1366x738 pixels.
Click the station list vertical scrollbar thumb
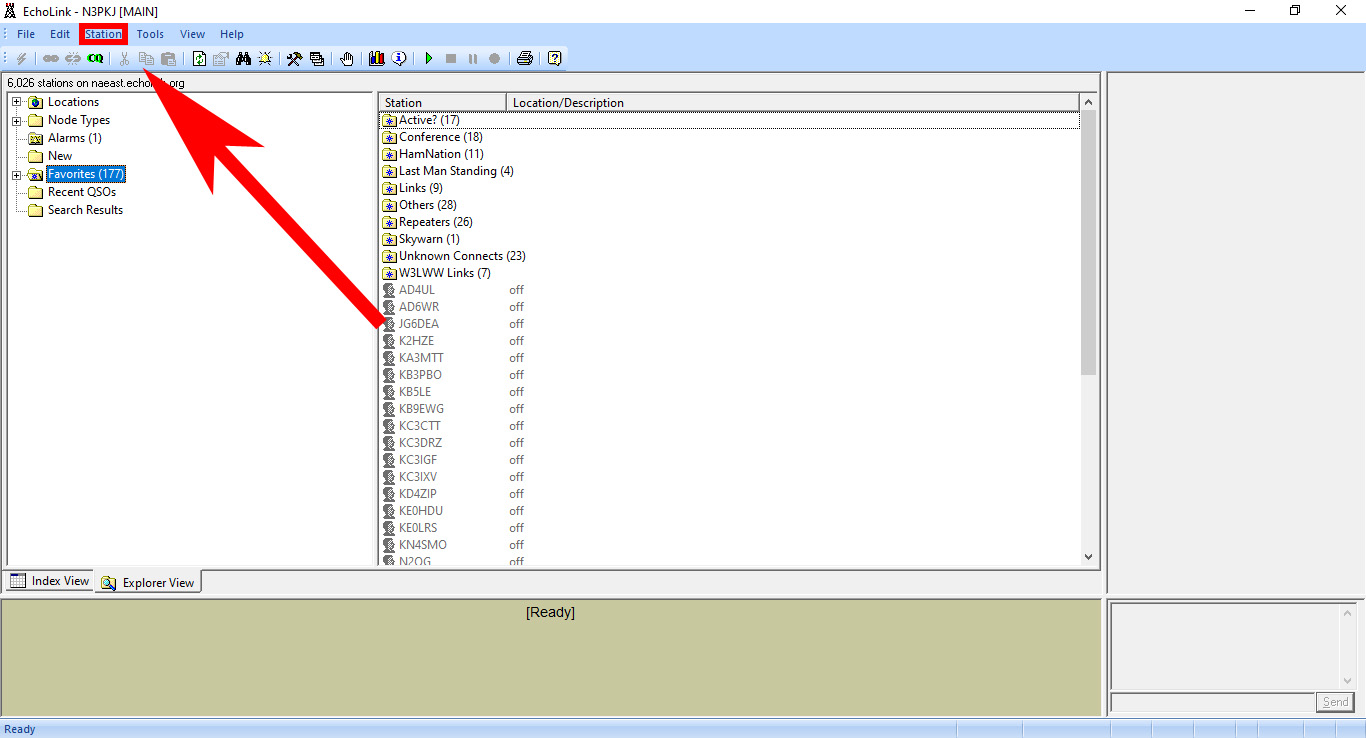[1089, 243]
